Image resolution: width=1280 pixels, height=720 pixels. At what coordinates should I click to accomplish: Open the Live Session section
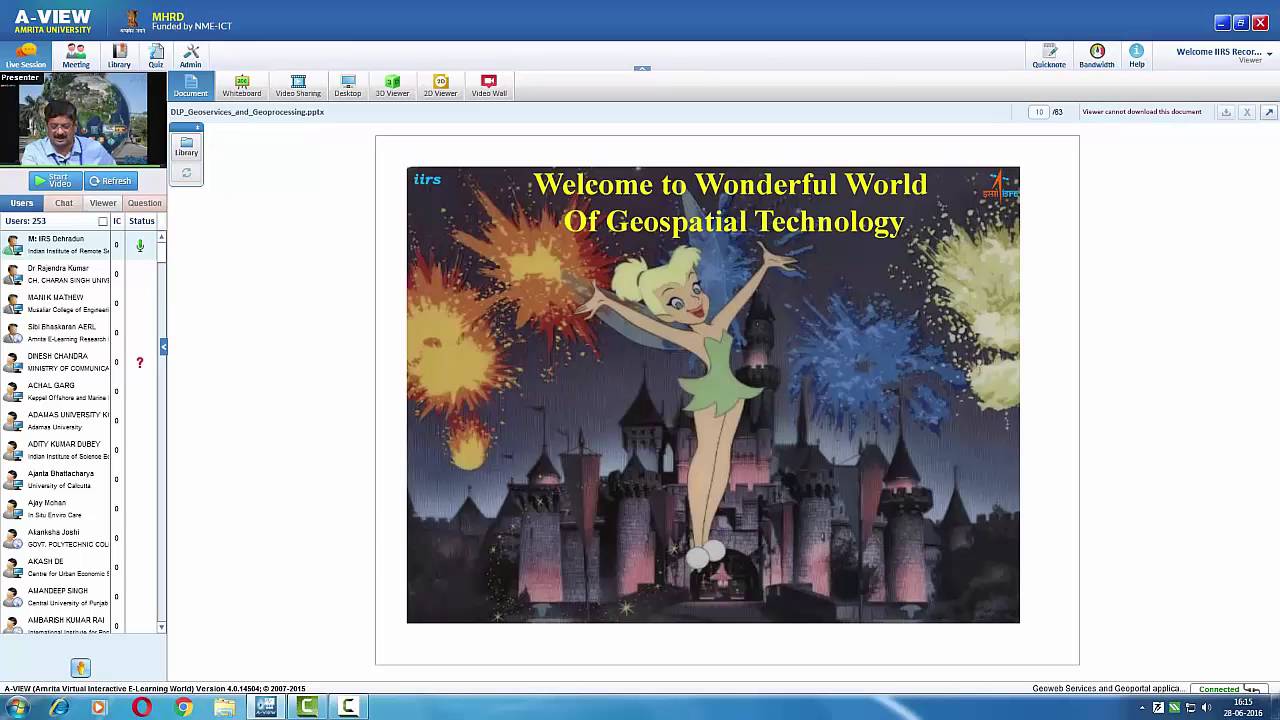click(x=25, y=56)
